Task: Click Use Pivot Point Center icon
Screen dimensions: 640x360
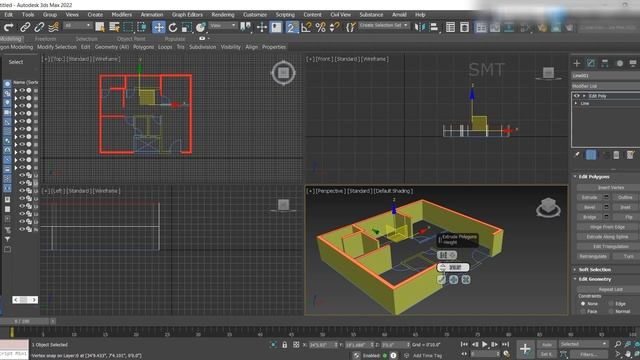Action: 246,27
